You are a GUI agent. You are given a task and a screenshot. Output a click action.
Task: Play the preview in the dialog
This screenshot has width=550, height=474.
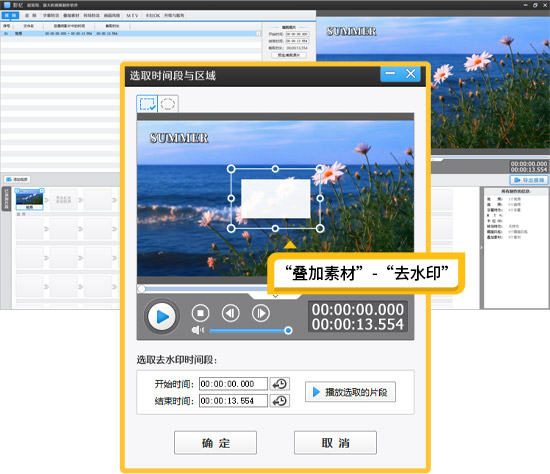pyautogui.click(x=162, y=316)
